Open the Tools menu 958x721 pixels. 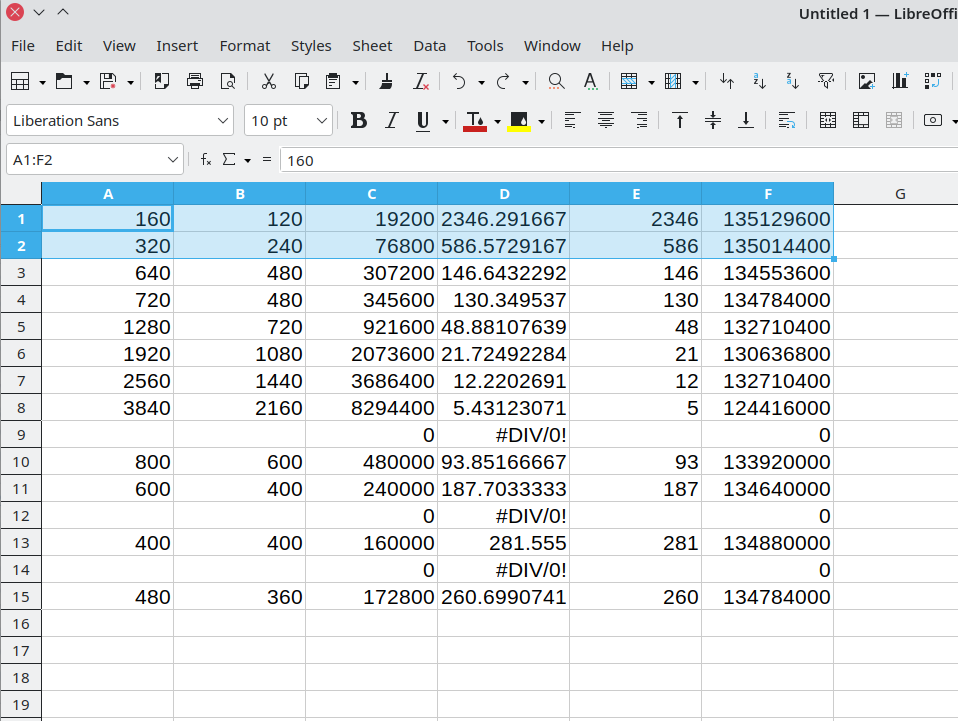485,46
